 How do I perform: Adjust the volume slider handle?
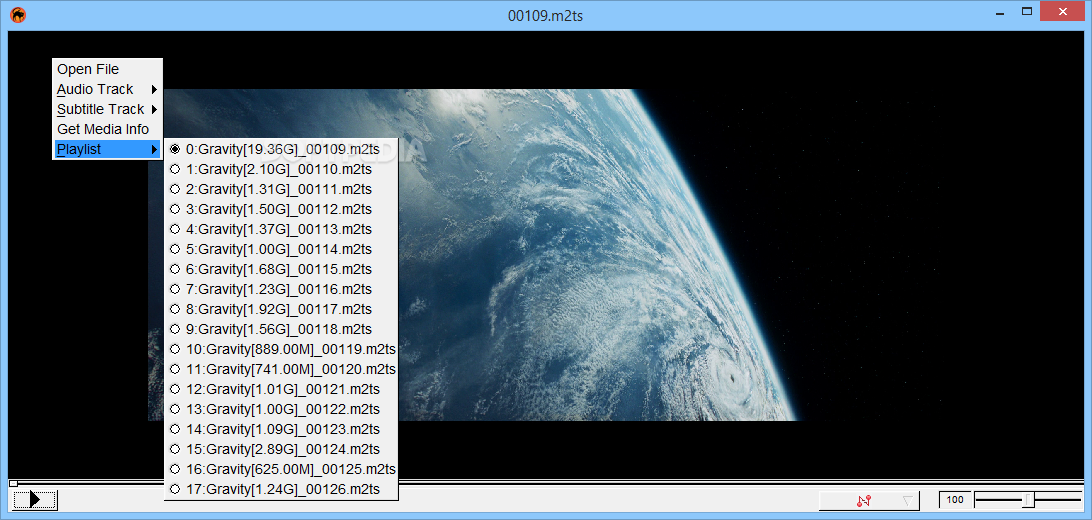tap(1029, 499)
